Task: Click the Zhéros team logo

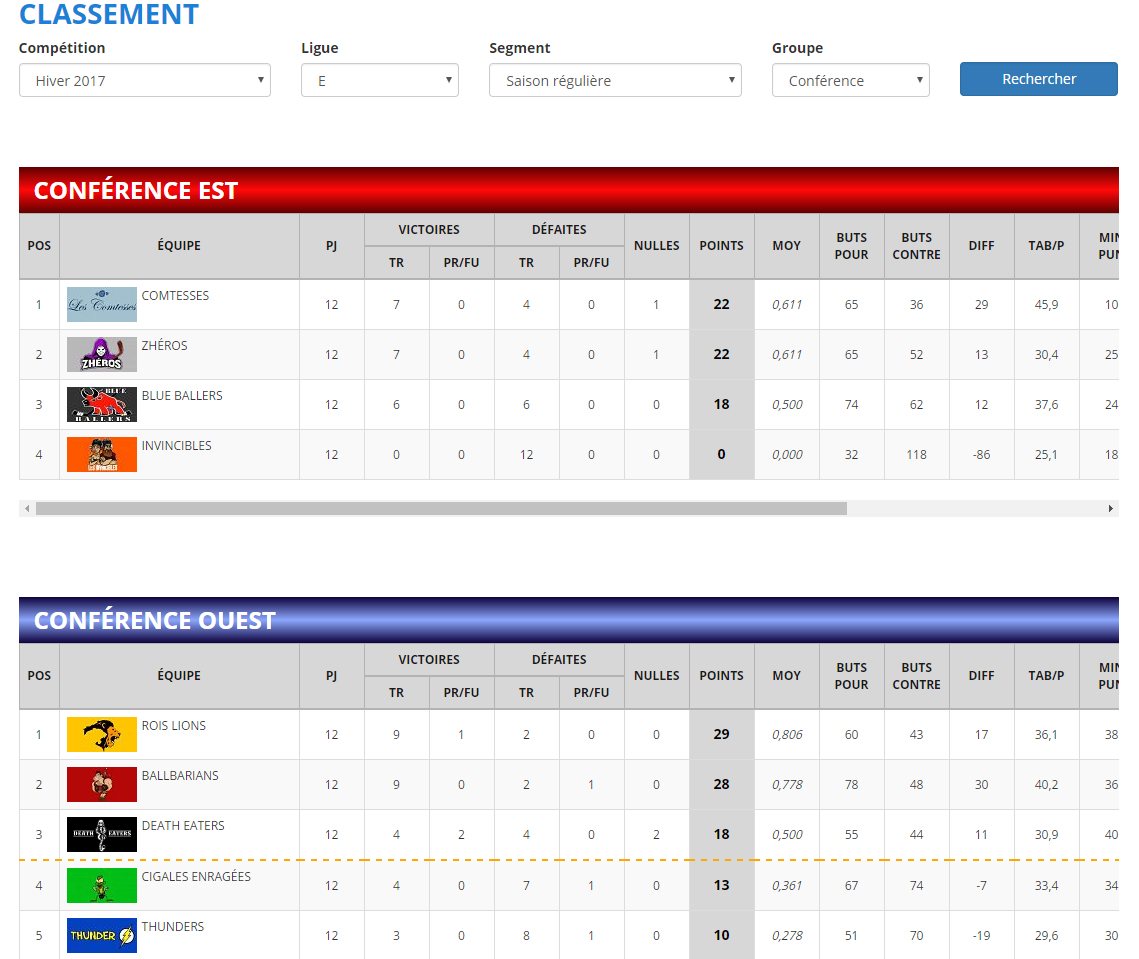Action: click(101, 355)
